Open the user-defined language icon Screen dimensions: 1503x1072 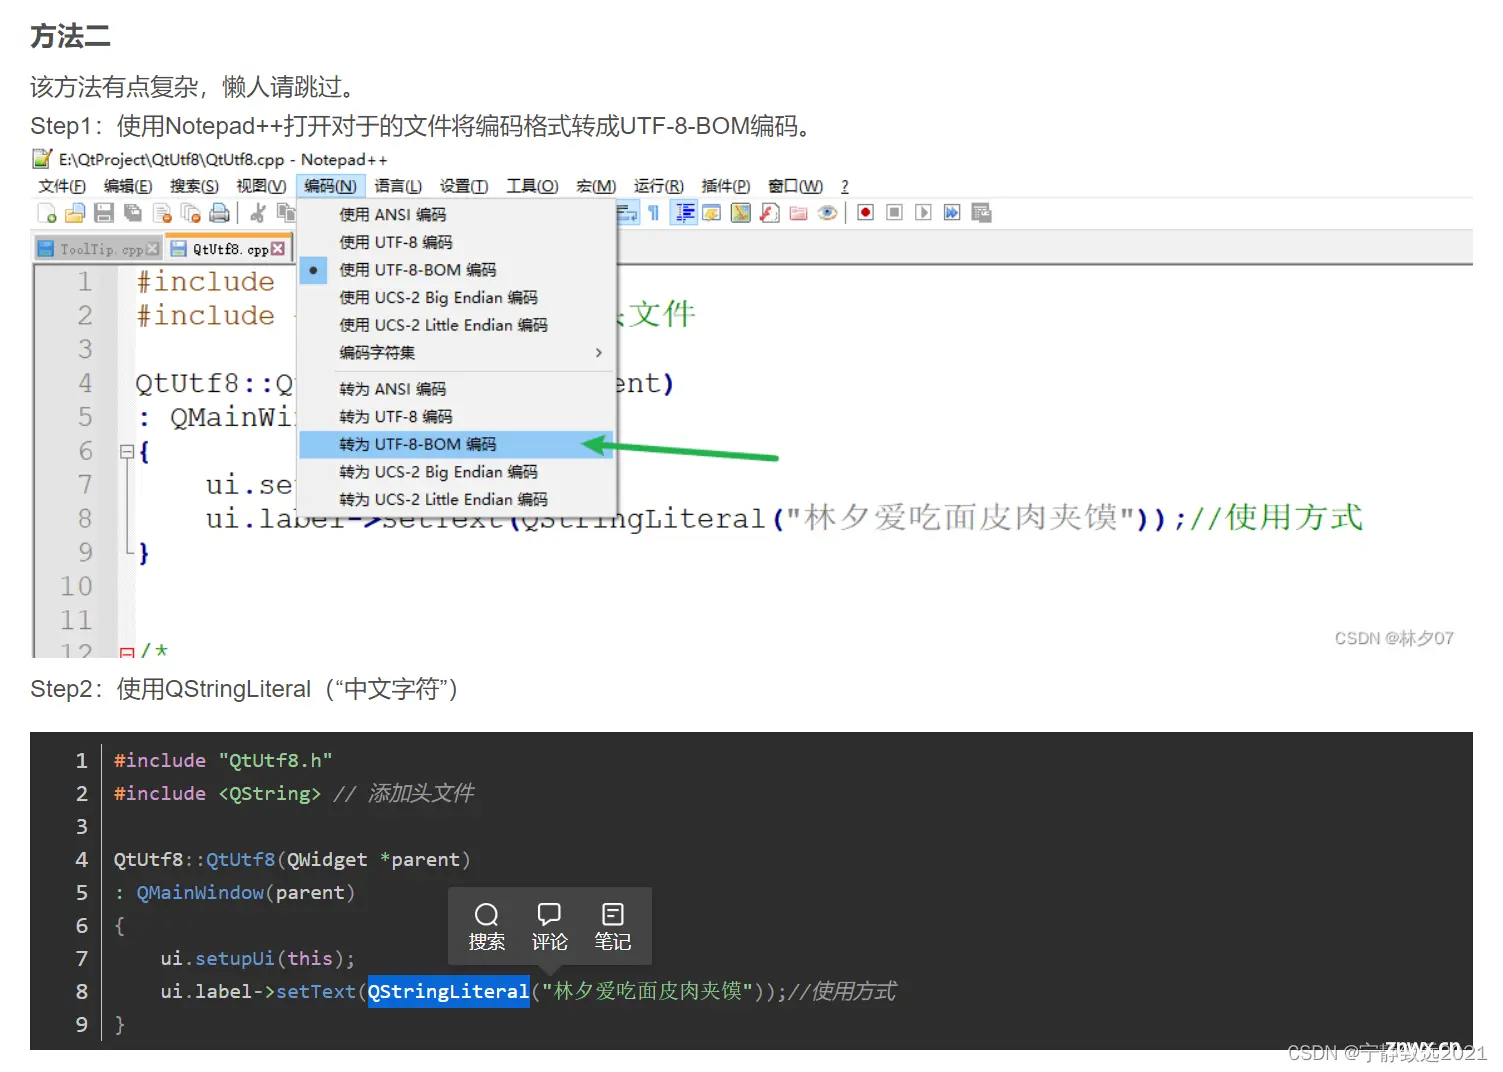click(x=712, y=213)
